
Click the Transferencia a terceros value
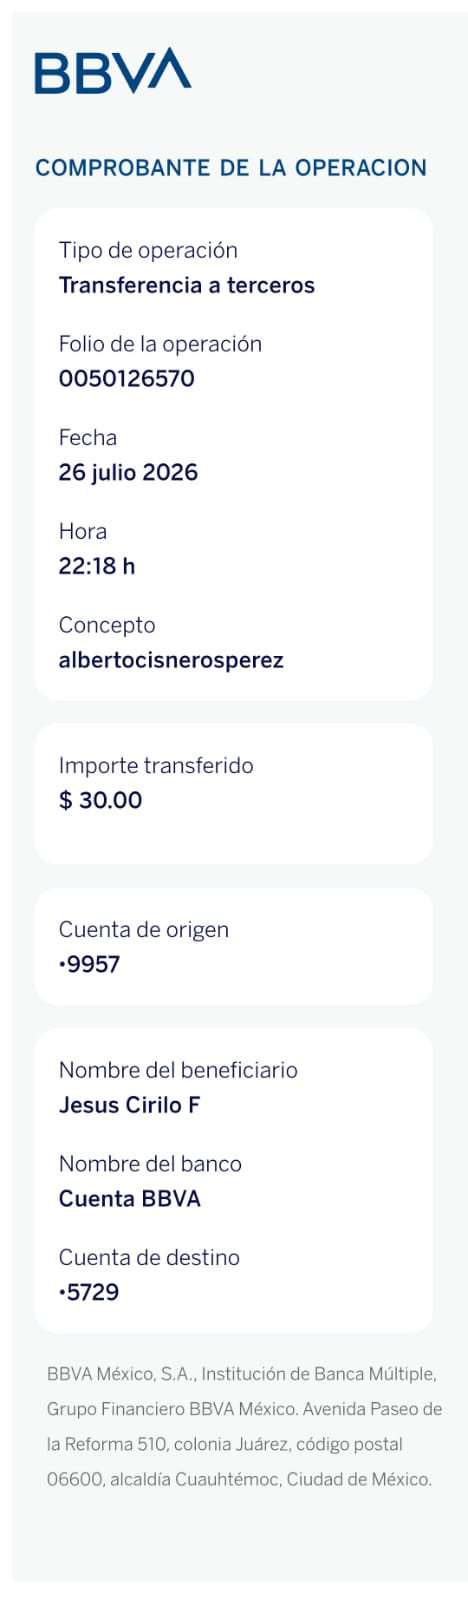tap(187, 286)
